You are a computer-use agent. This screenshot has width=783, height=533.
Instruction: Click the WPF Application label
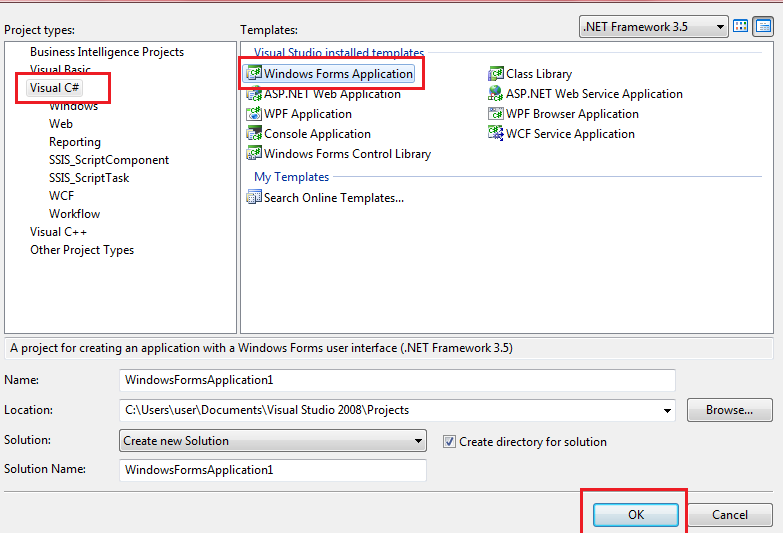pyautogui.click(x=308, y=114)
